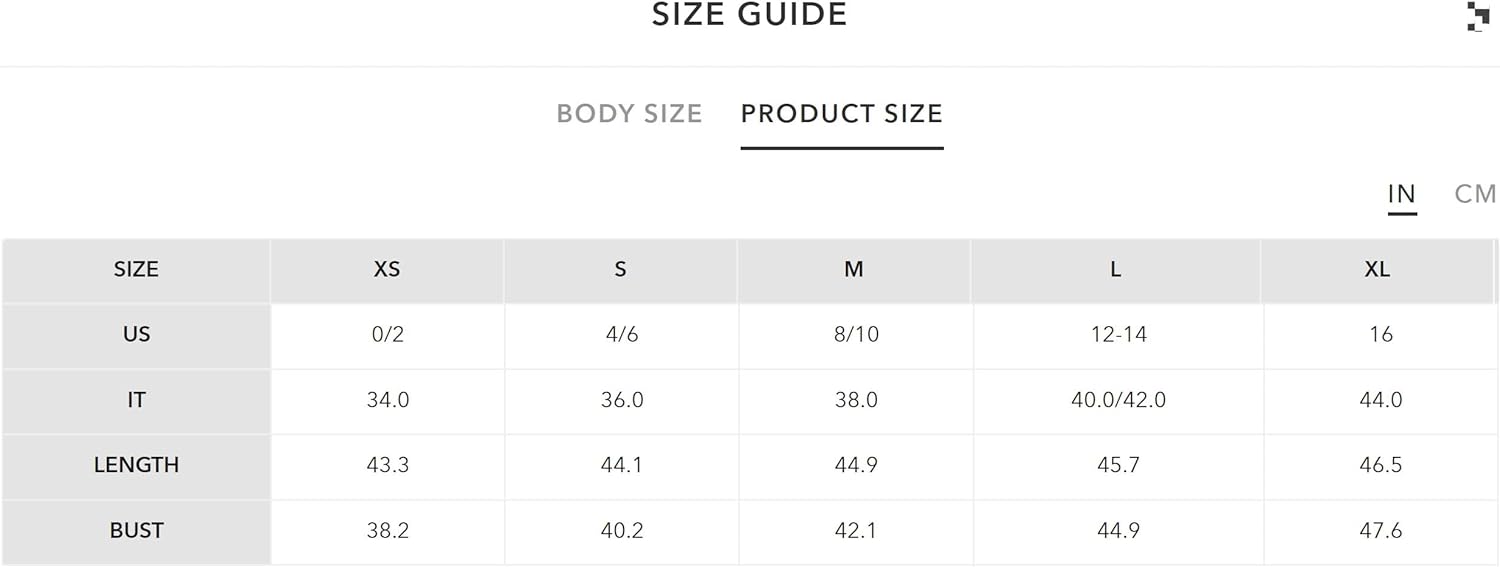Click the SIZE row header cell

pyautogui.click(x=136, y=270)
